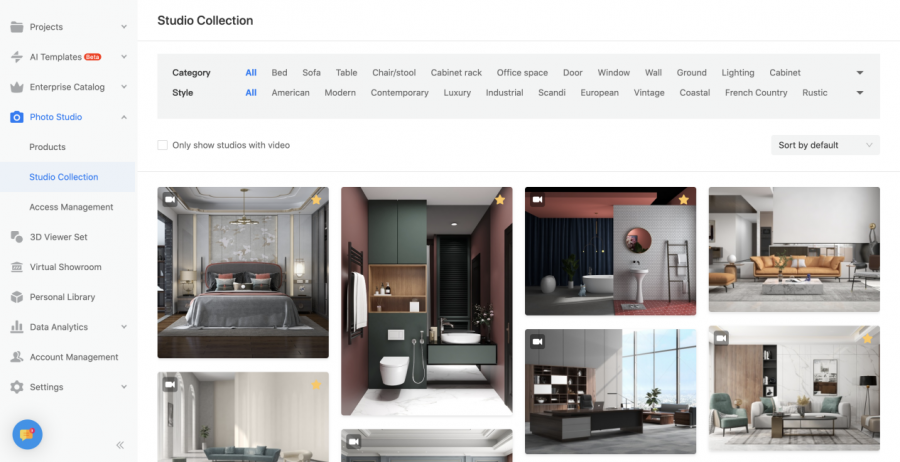Filter style by Industrial
The height and width of the screenshot is (462, 900).
coord(505,93)
